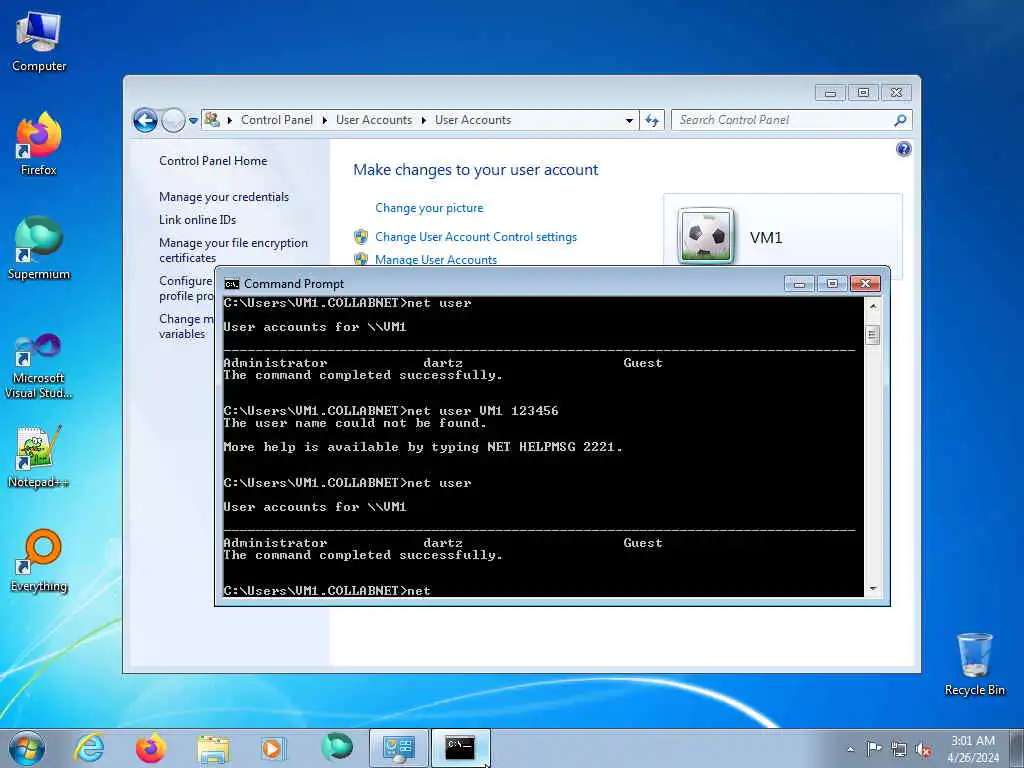Click the Command Prompt title bar icon
The width and height of the screenshot is (1024, 768).
pos(231,283)
